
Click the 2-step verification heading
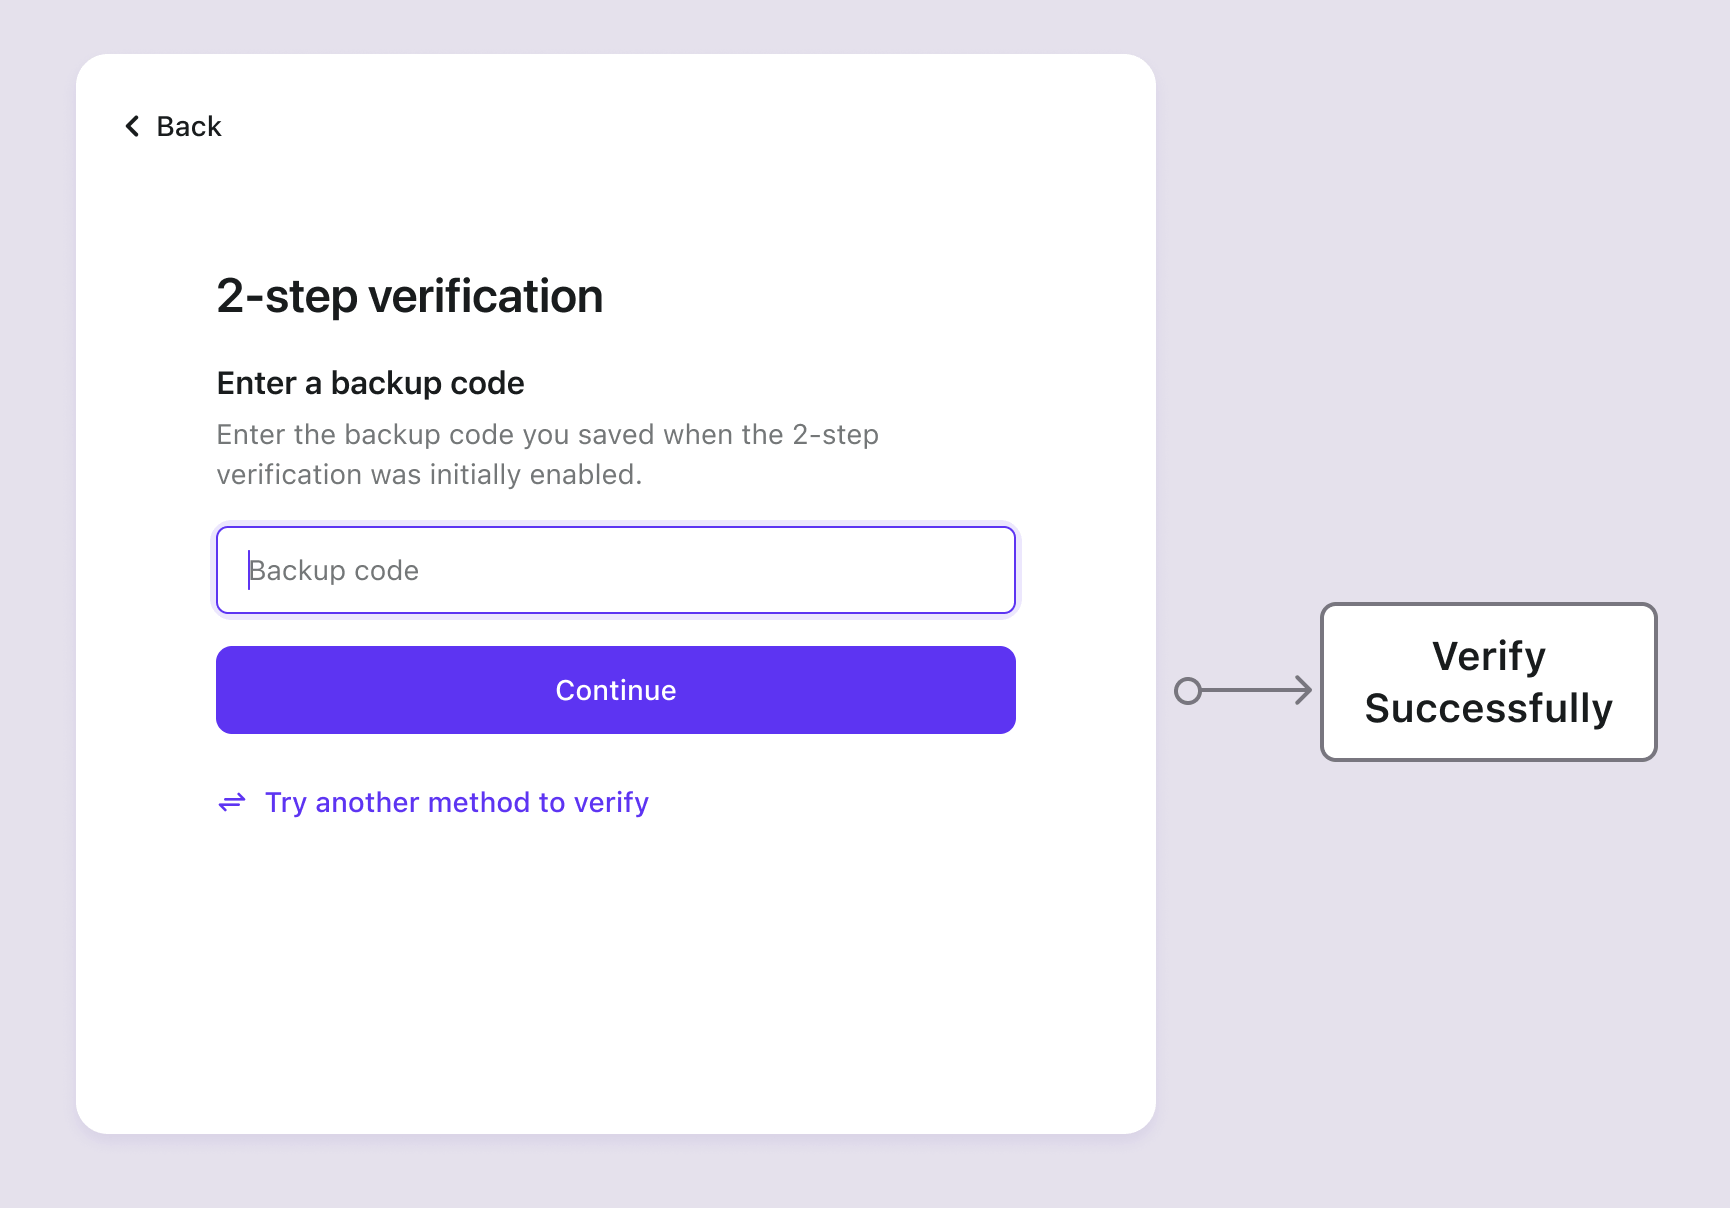pos(409,295)
